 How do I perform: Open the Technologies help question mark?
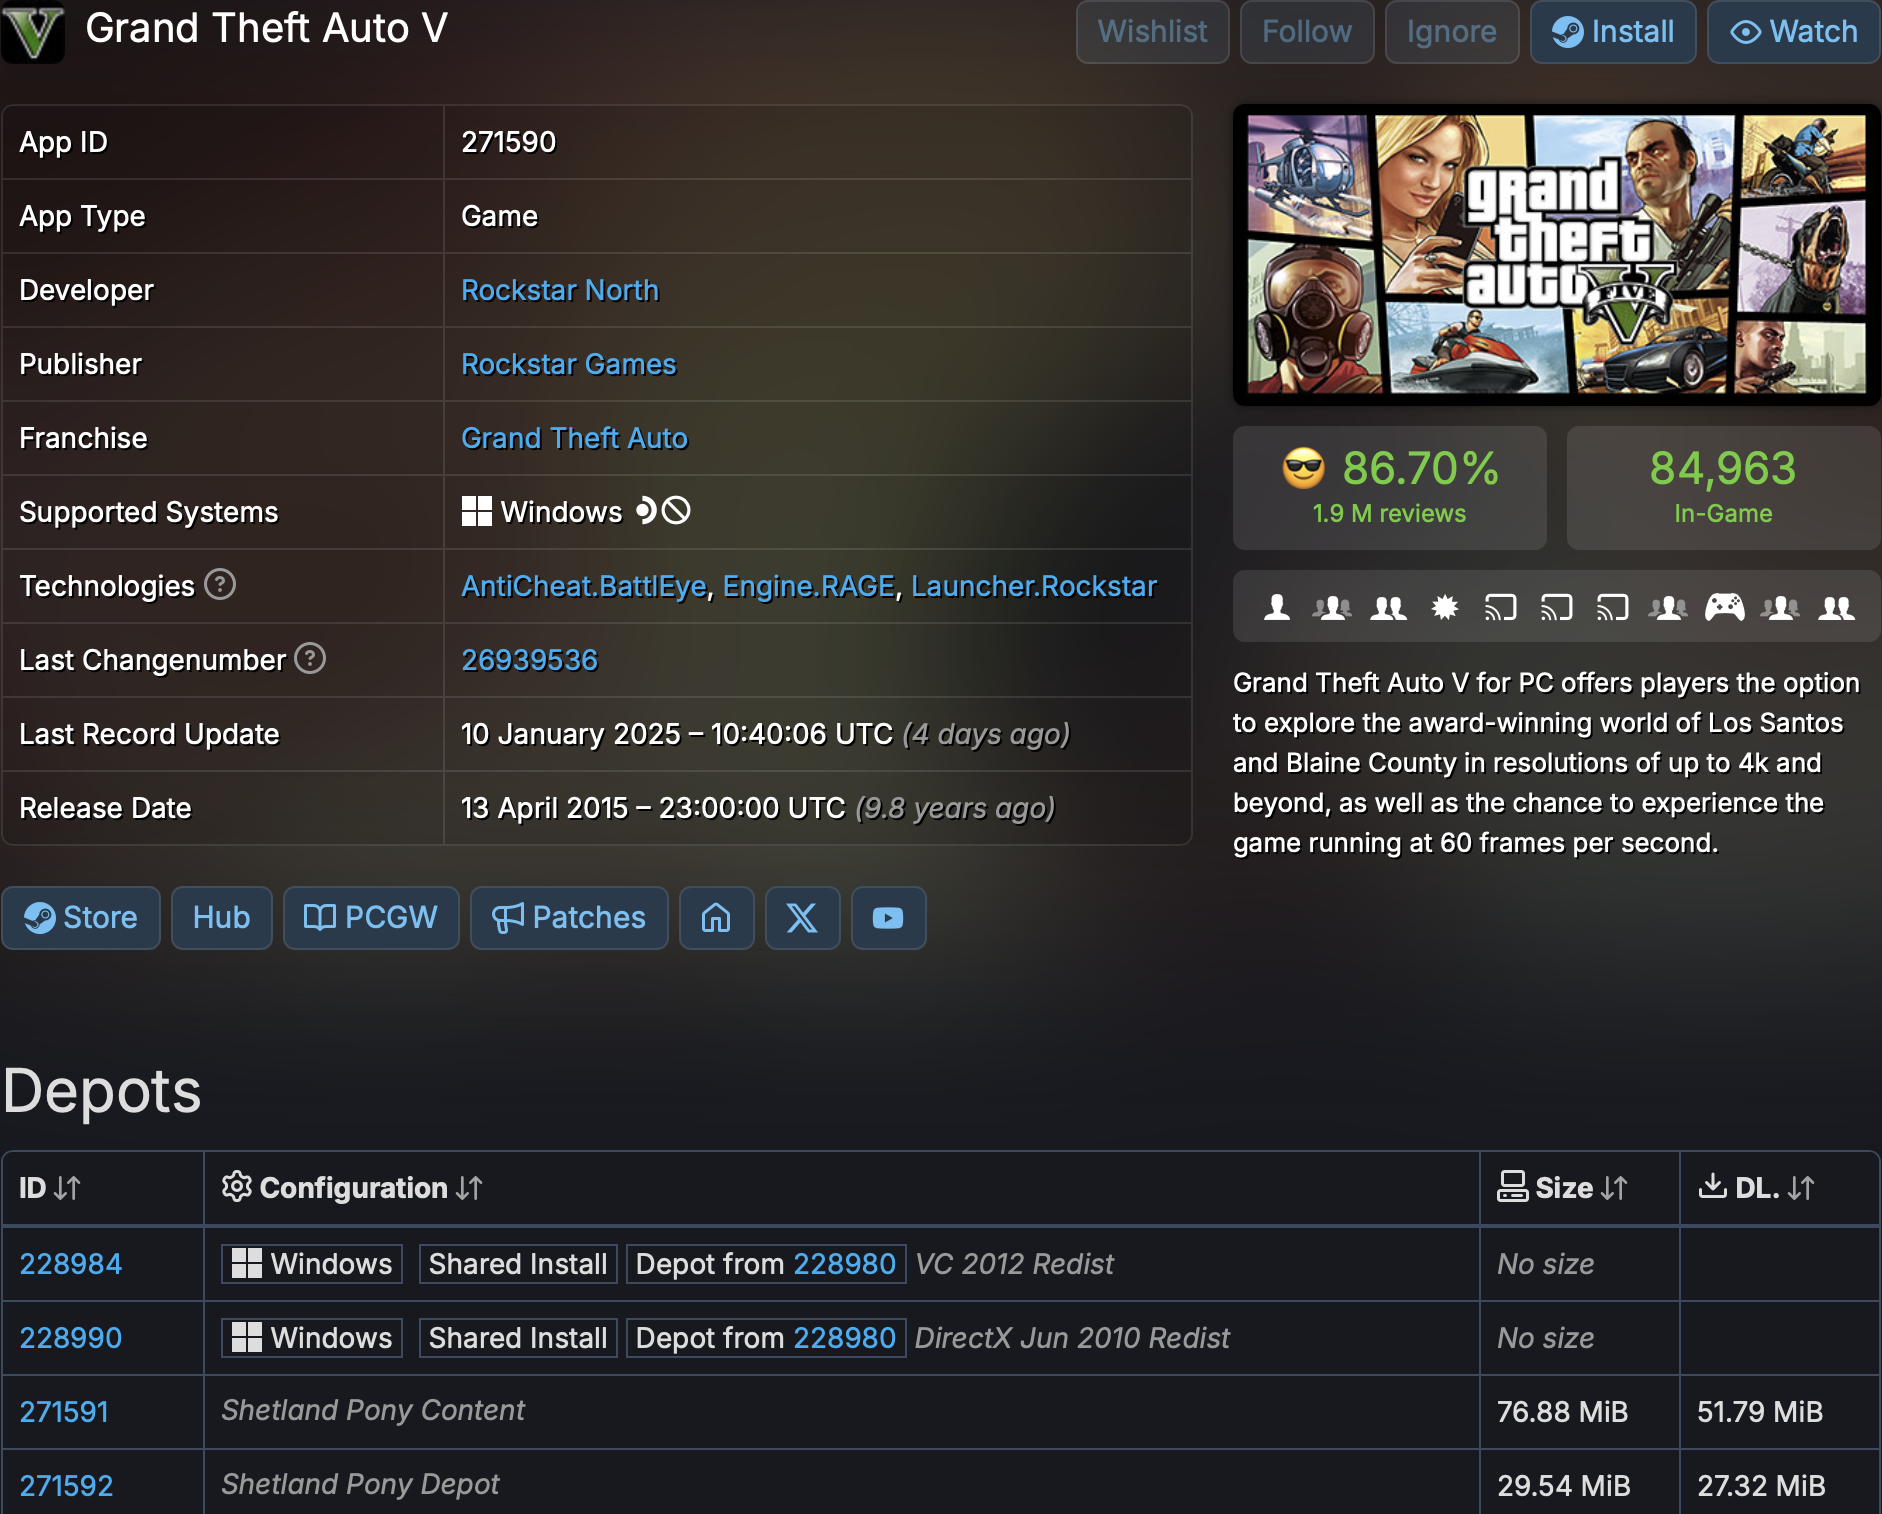220,584
